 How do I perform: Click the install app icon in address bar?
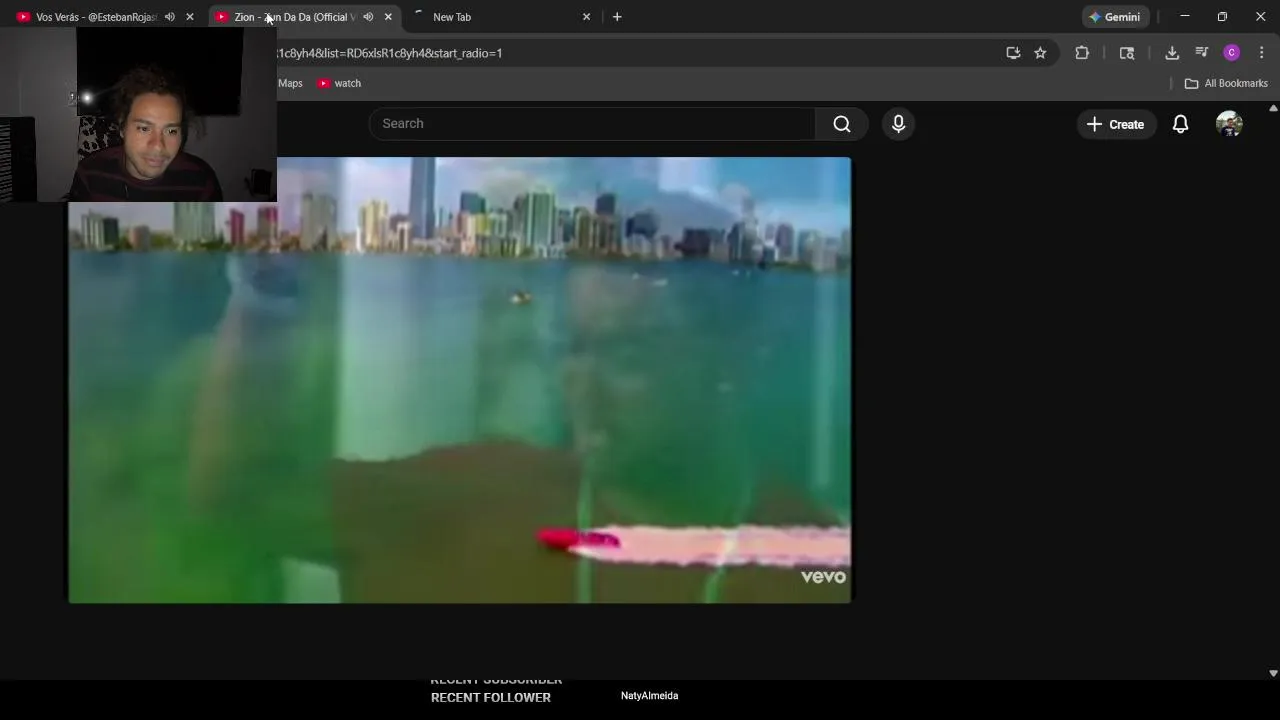(1013, 53)
